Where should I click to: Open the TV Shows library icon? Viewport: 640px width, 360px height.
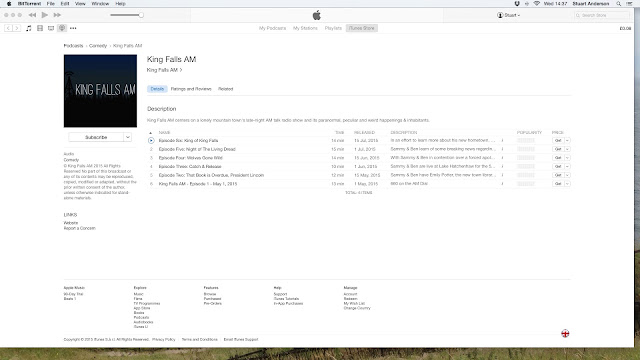[x=51, y=28]
